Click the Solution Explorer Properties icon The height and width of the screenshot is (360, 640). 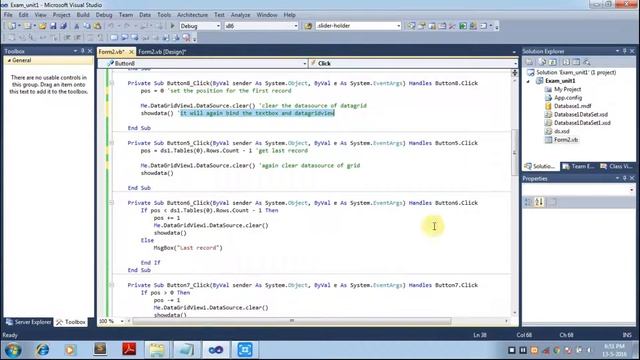tap(529, 62)
